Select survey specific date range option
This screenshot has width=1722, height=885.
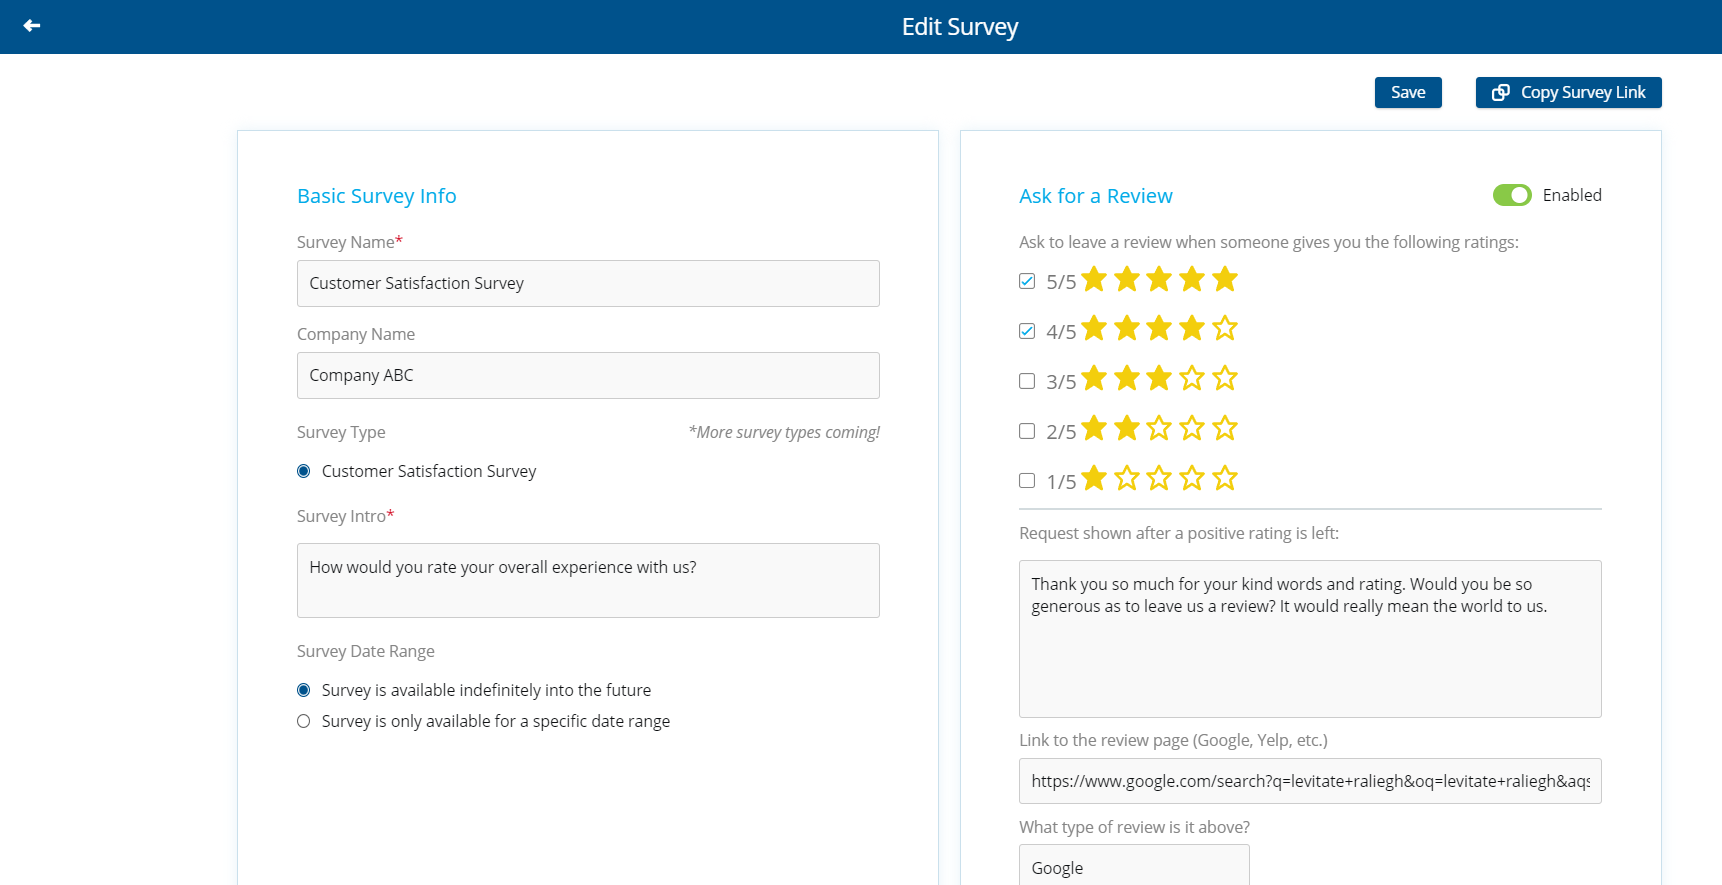pyautogui.click(x=304, y=721)
